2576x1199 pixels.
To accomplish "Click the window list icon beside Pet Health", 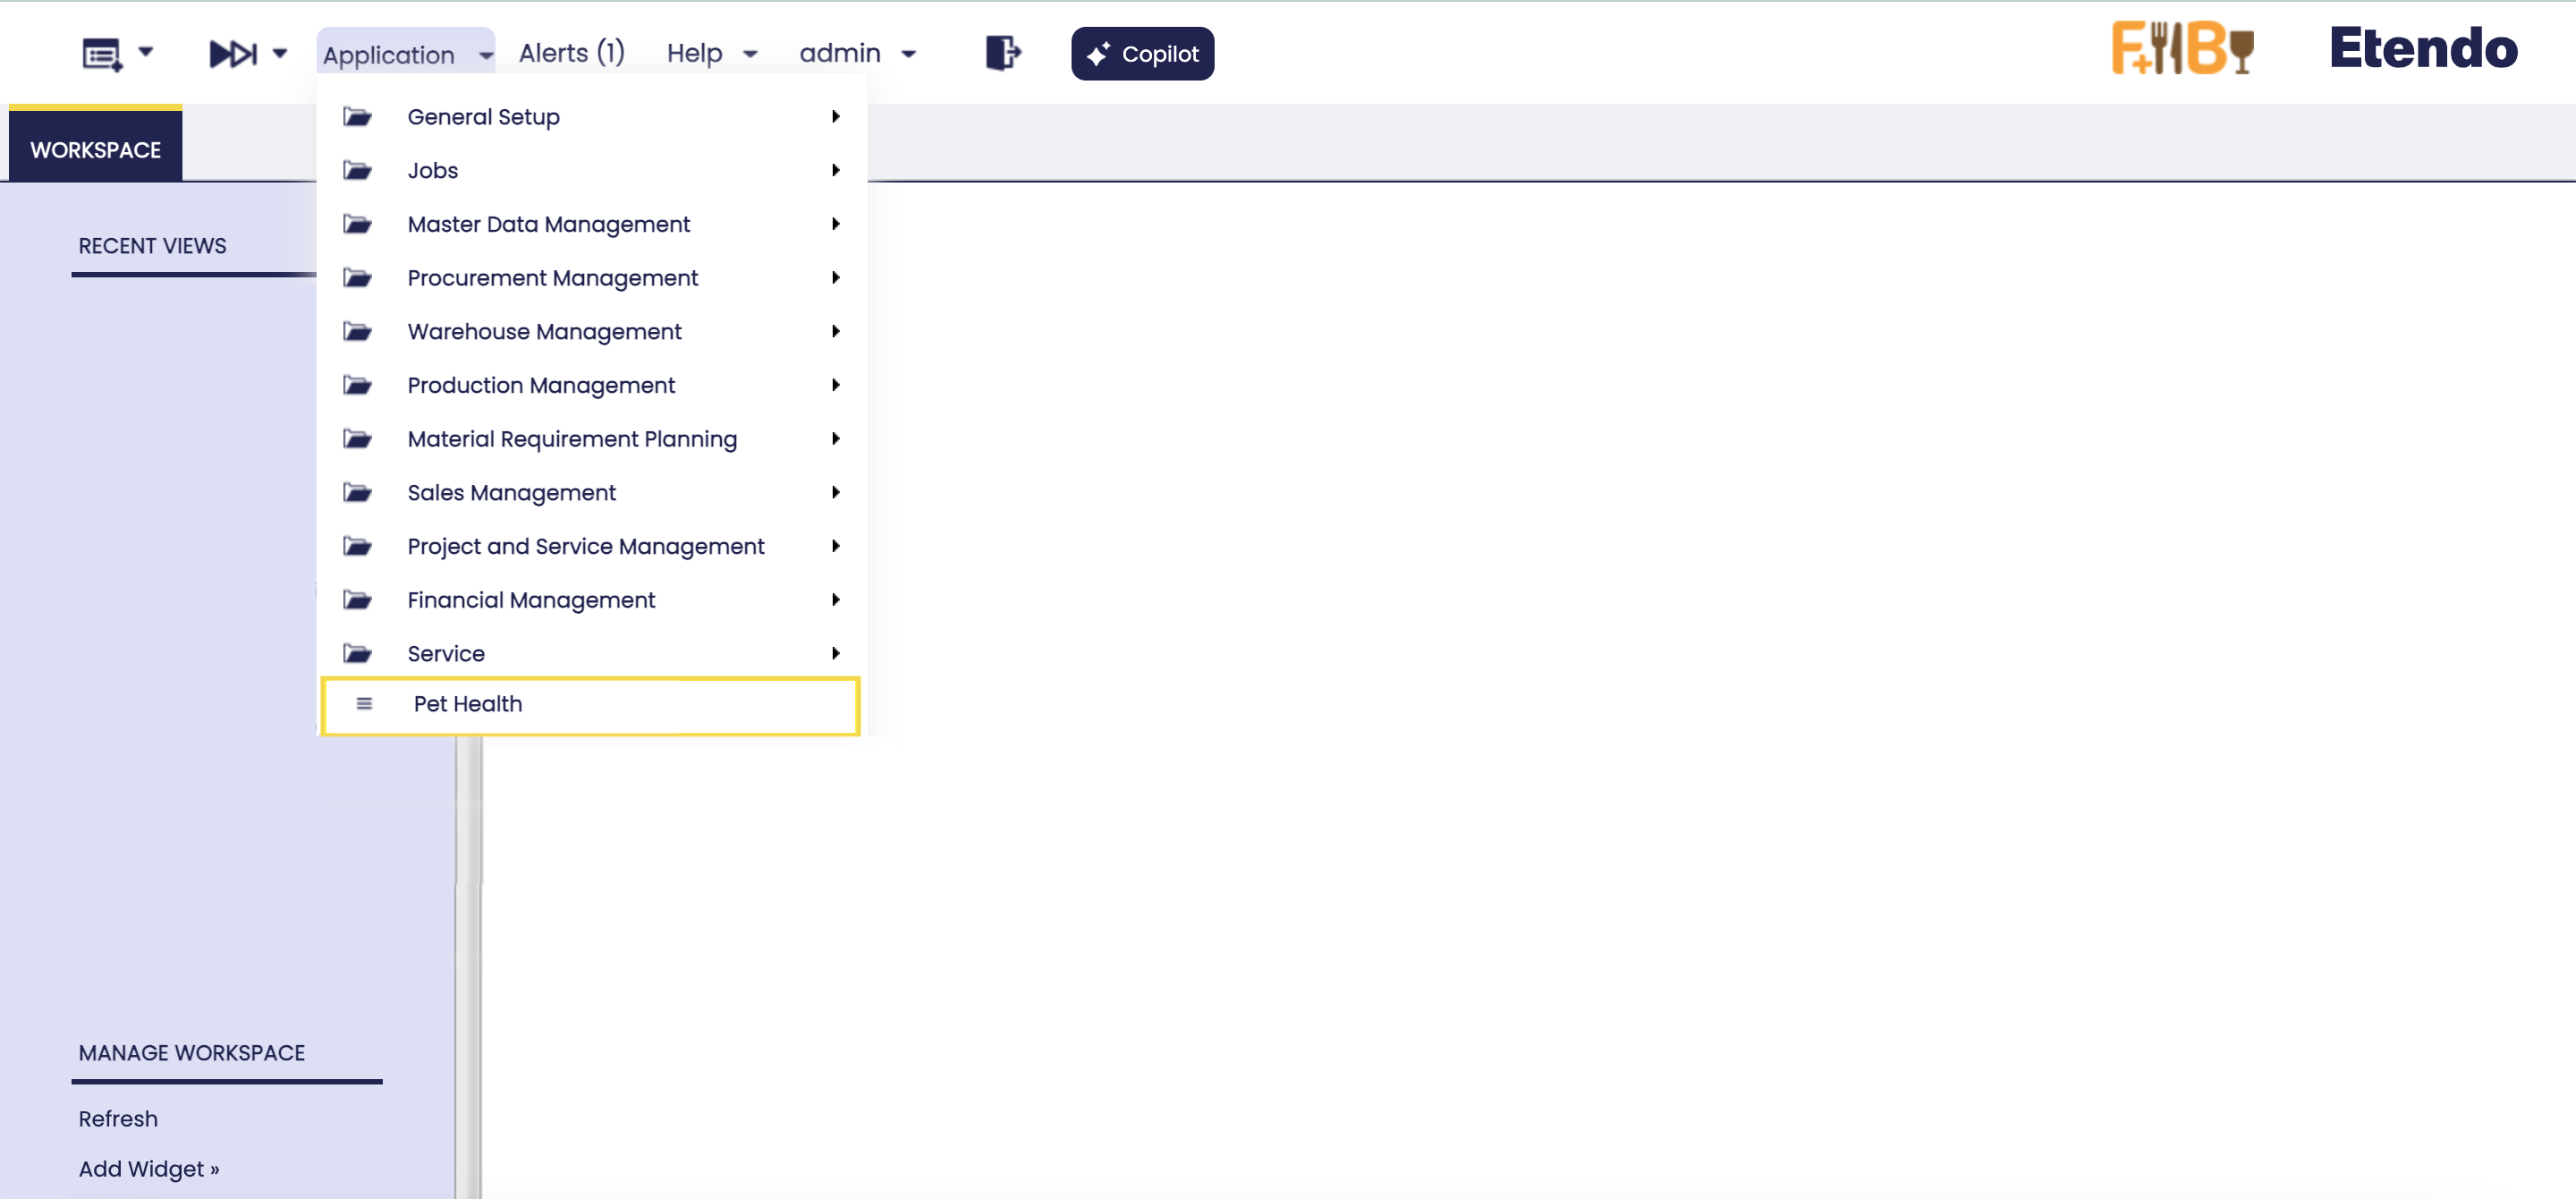I will tap(364, 704).
